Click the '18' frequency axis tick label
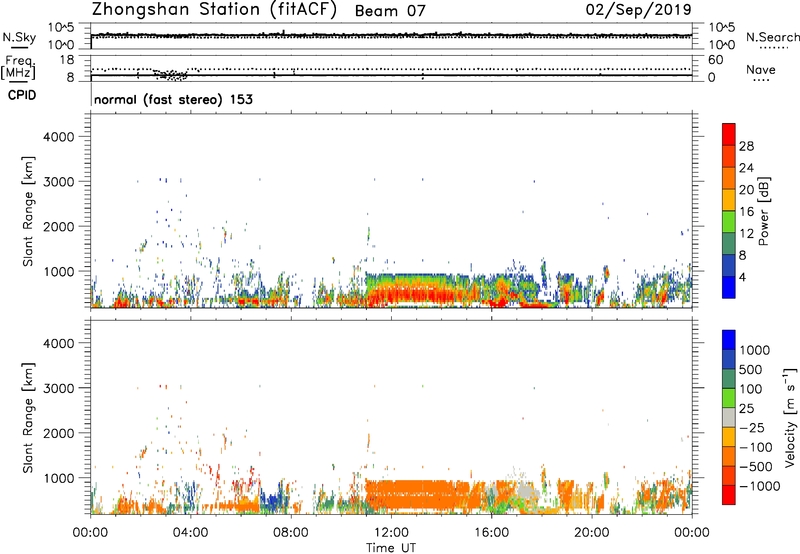800x554 pixels. [x=67, y=60]
